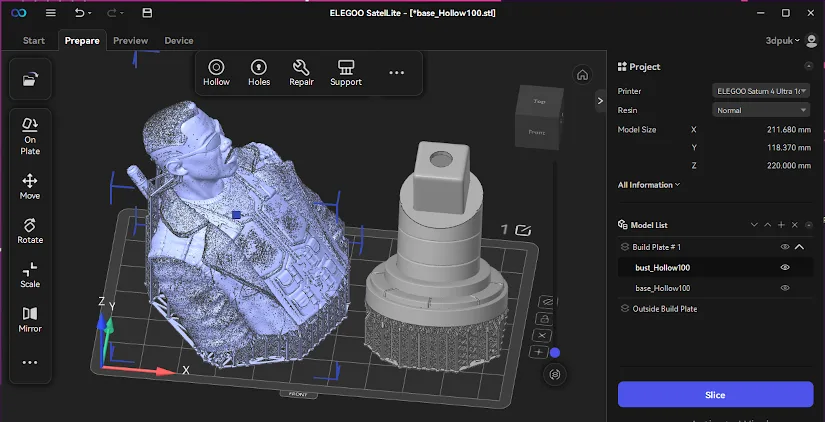Click the hide-plate icon beside build plate
The height and width of the screenshot is (422, 825).
click(546, 302)
